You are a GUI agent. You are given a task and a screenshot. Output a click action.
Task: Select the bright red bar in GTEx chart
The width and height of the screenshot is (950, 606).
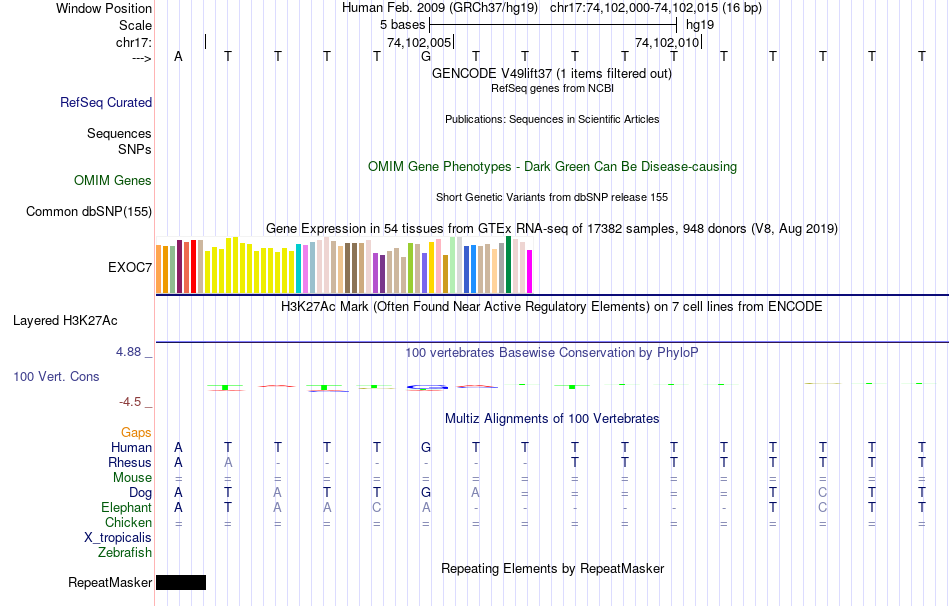[193, 267]
